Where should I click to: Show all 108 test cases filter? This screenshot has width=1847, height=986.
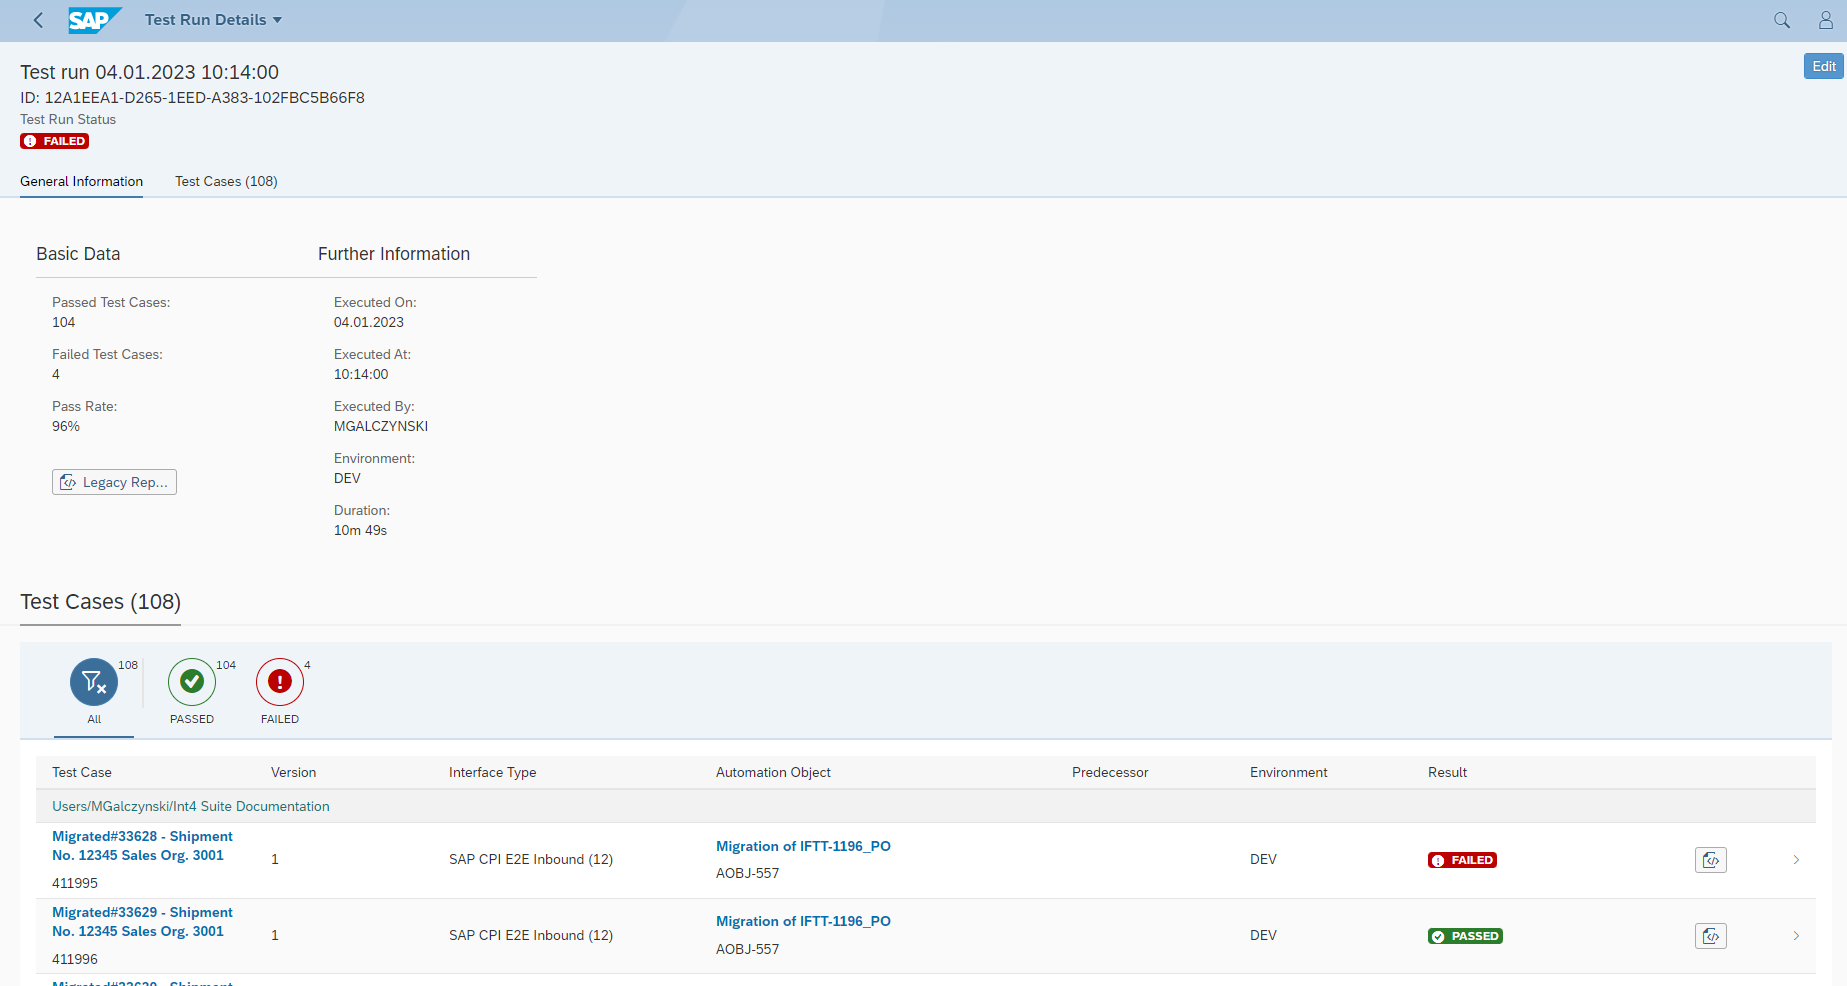pyautogui.click(x=94, y=682)
